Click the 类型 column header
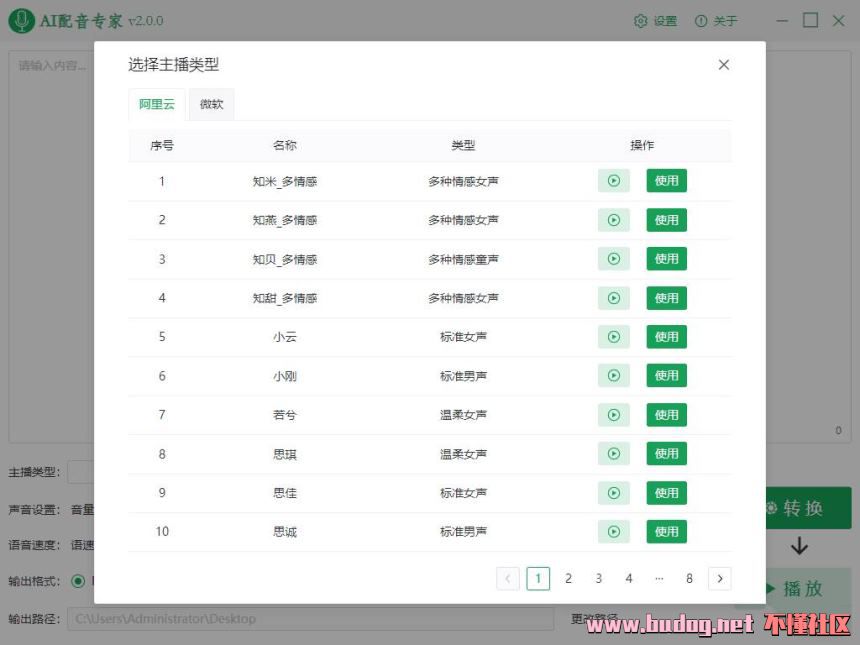860x645 pixels. 463,145
